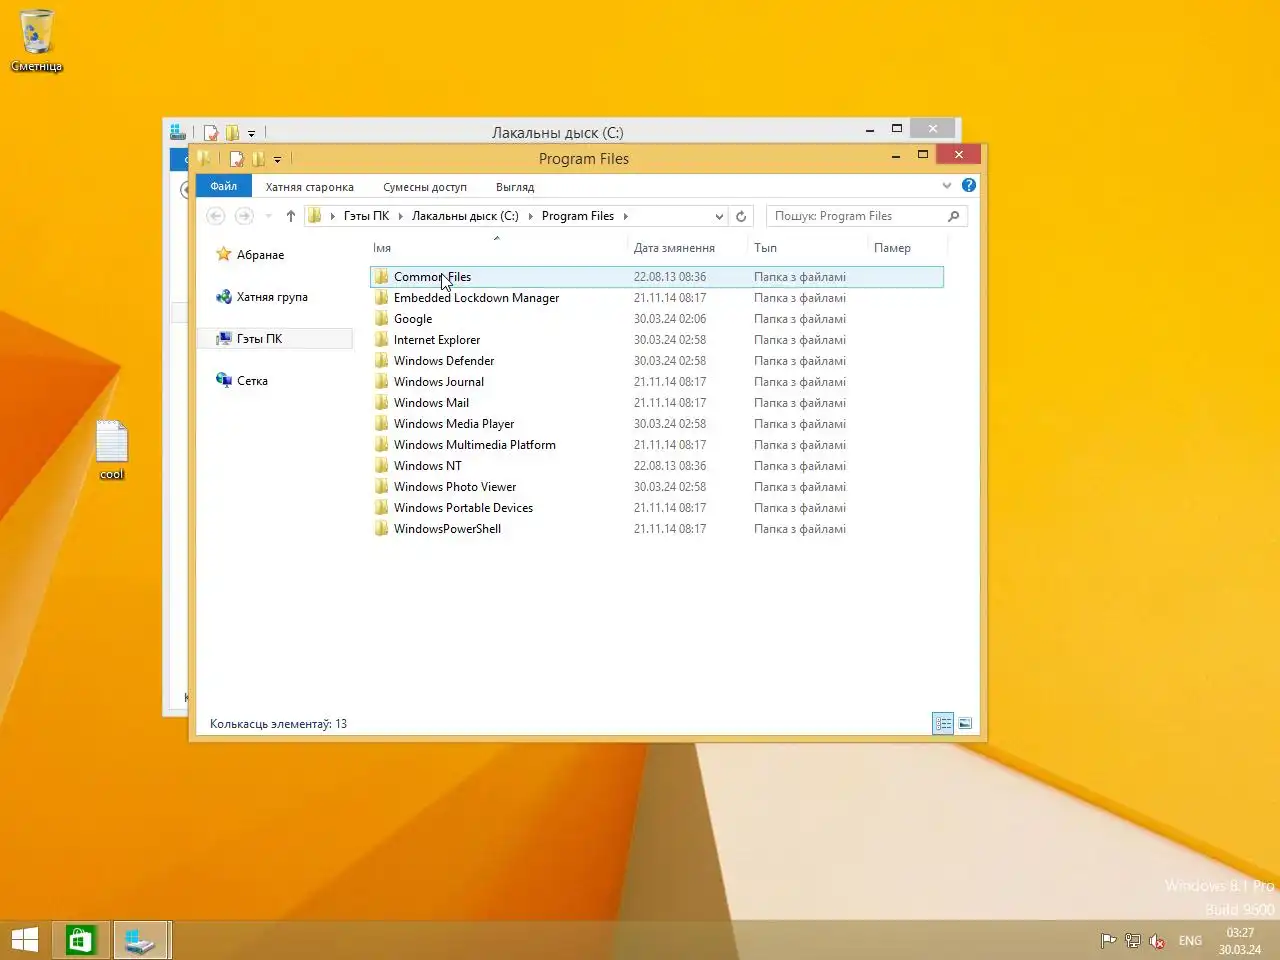Activate File Explorer taskbar button
The width and height of the screenshot is (1280, 960).
tap(140, 940)
